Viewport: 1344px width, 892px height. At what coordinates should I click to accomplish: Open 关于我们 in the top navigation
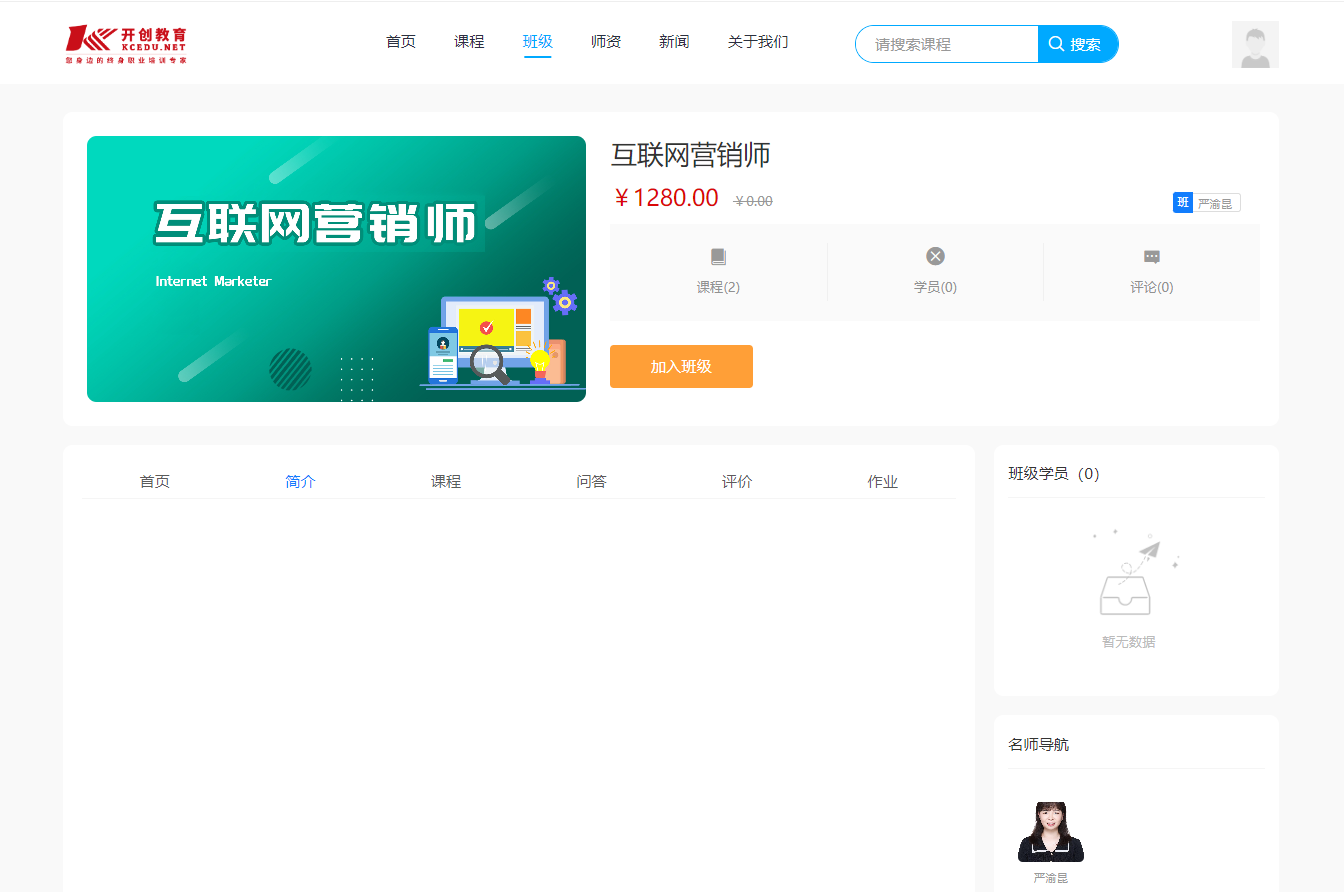pyautogui.click(x=758, y=42)
